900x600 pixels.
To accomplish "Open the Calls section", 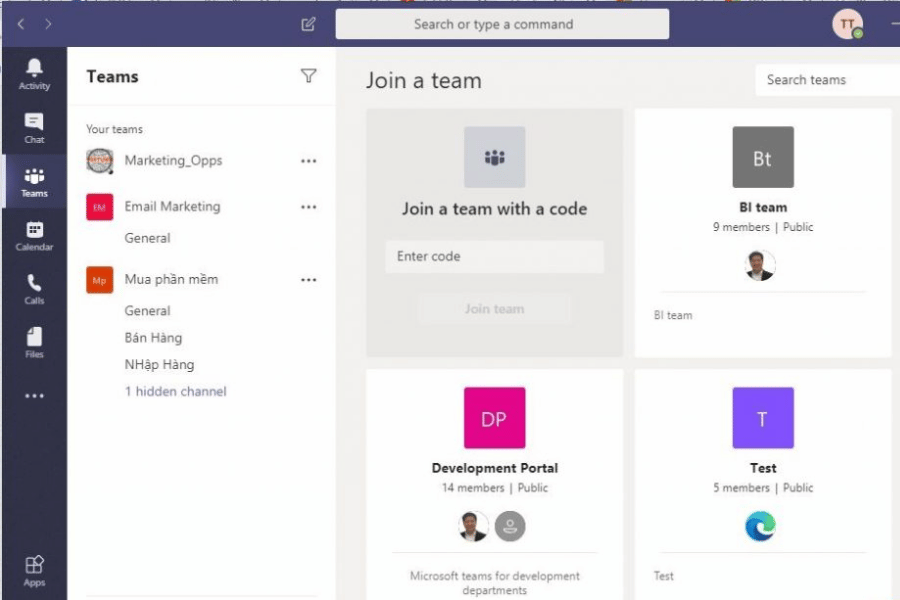I will coord(34,289).
